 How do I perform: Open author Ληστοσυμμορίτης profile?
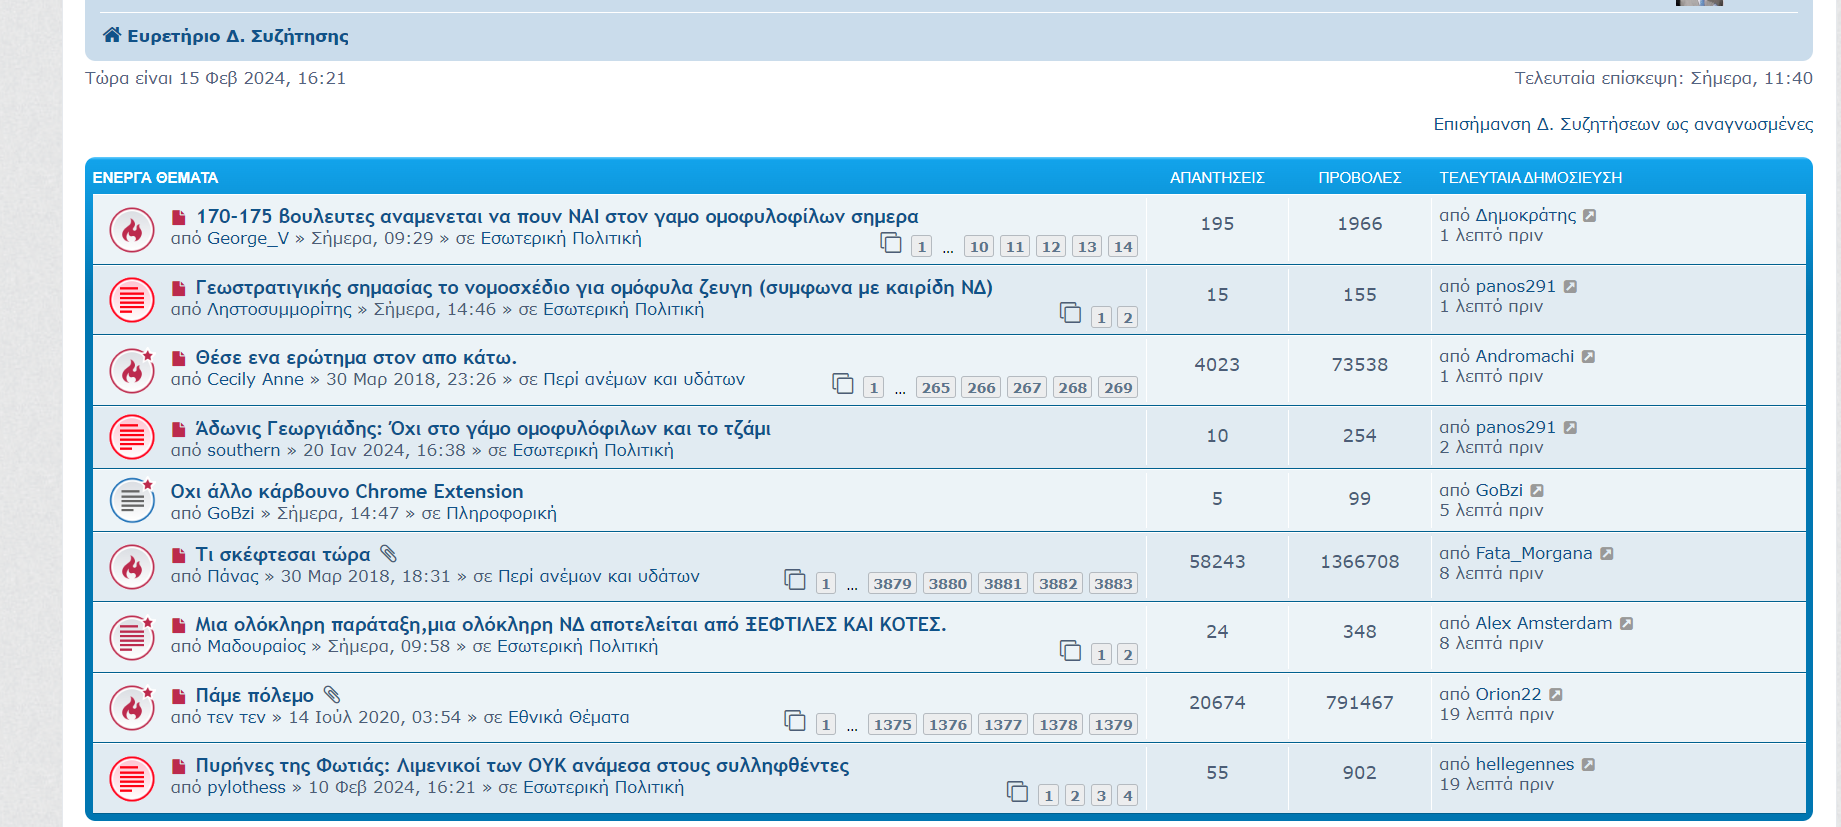[x=279, y=309]
